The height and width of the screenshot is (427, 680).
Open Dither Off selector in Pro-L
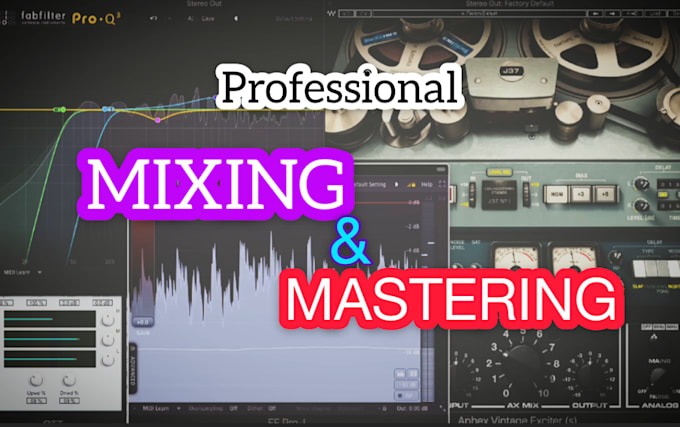(x=272, y=408)
